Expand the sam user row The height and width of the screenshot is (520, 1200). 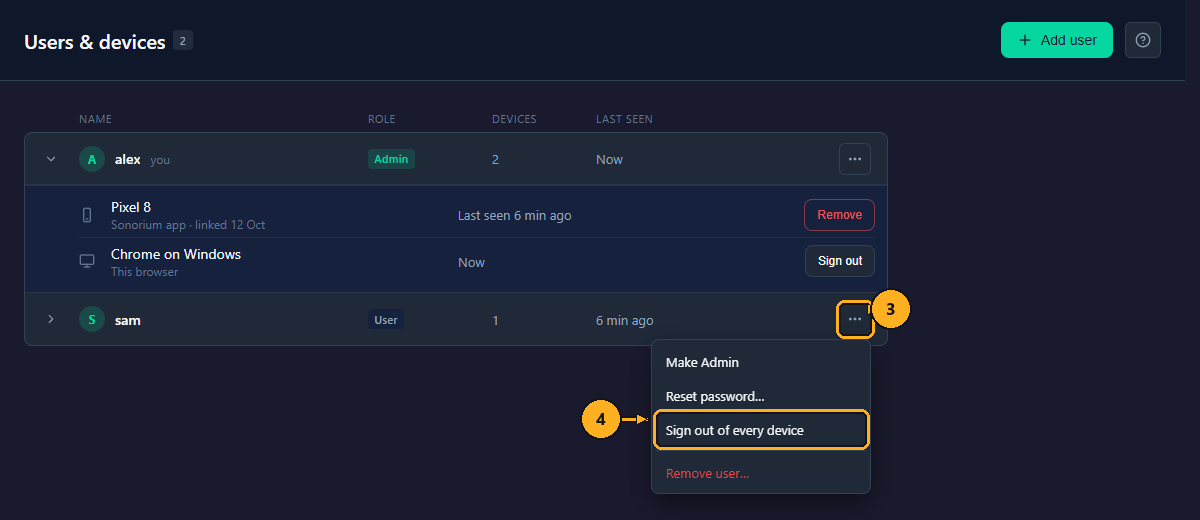tap(51, 319)
